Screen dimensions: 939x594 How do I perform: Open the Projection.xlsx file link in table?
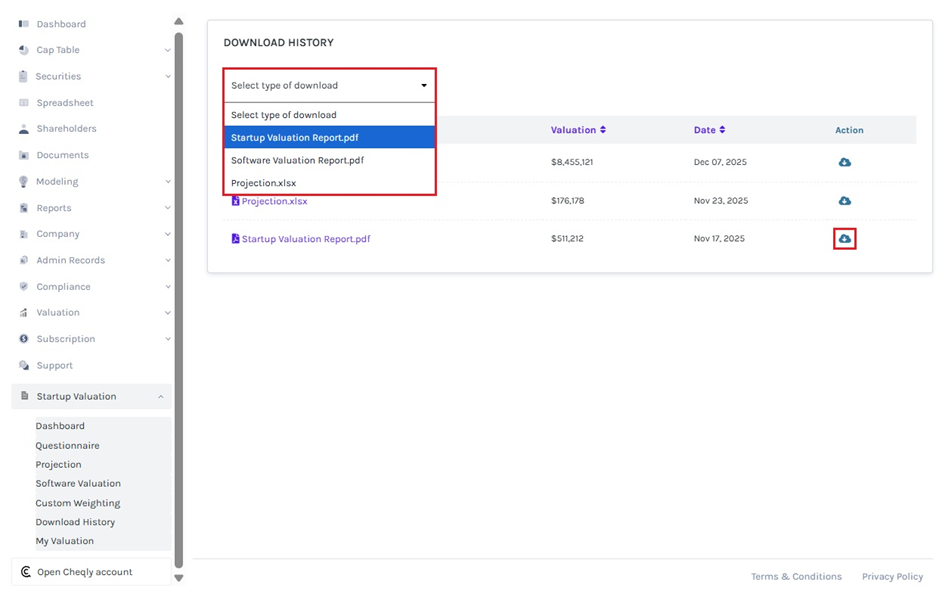[274, 201]
